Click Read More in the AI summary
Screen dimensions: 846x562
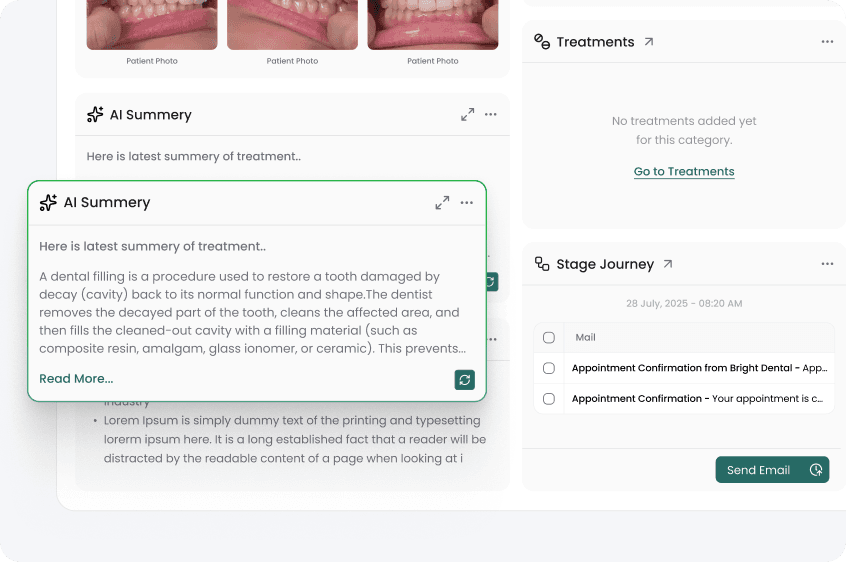pos(76,379)
